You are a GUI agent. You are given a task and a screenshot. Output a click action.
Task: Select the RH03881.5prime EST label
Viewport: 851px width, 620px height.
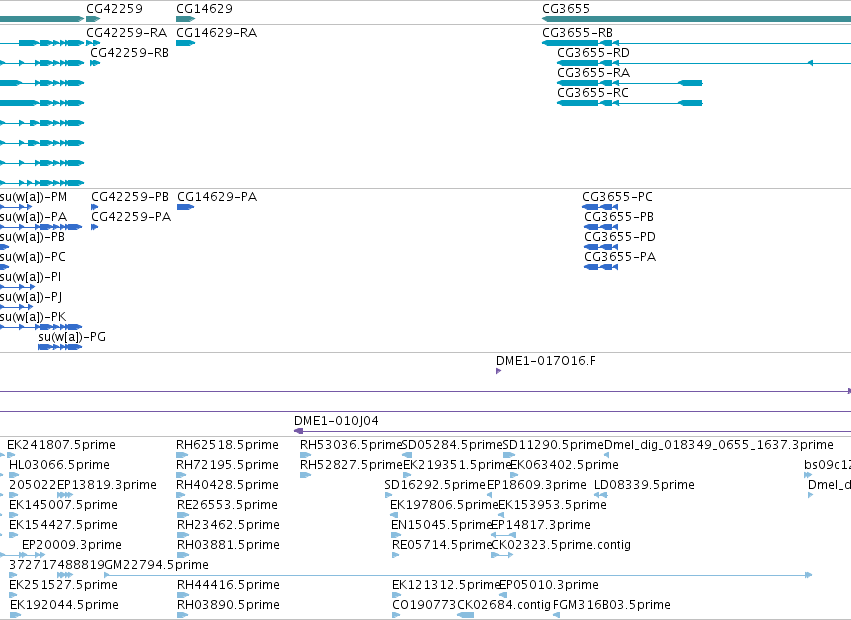point(228,545)
